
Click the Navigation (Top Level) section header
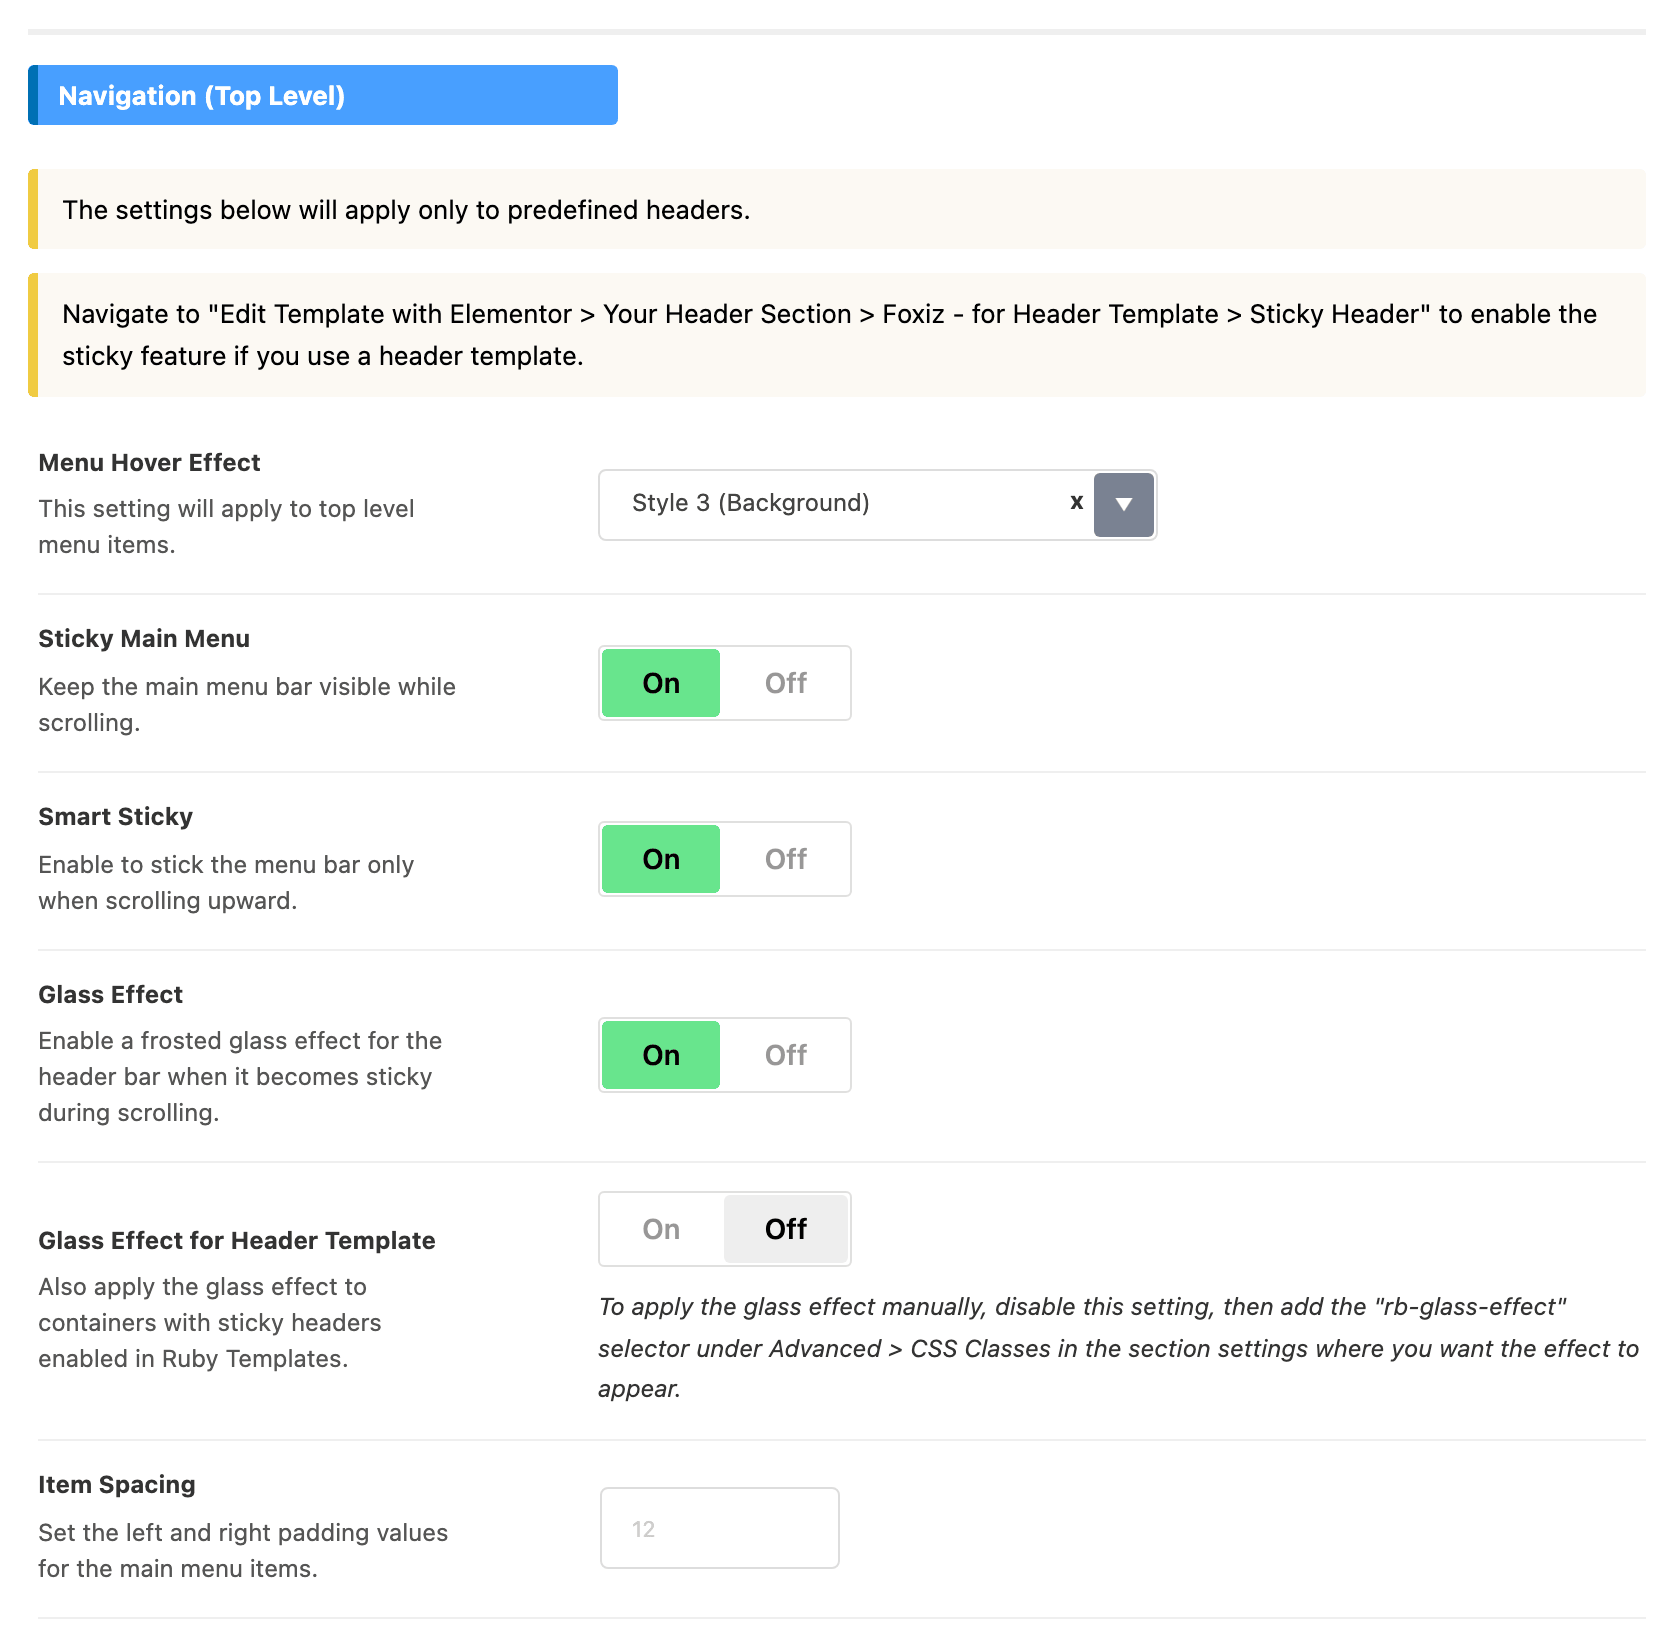tap(323, 95)
